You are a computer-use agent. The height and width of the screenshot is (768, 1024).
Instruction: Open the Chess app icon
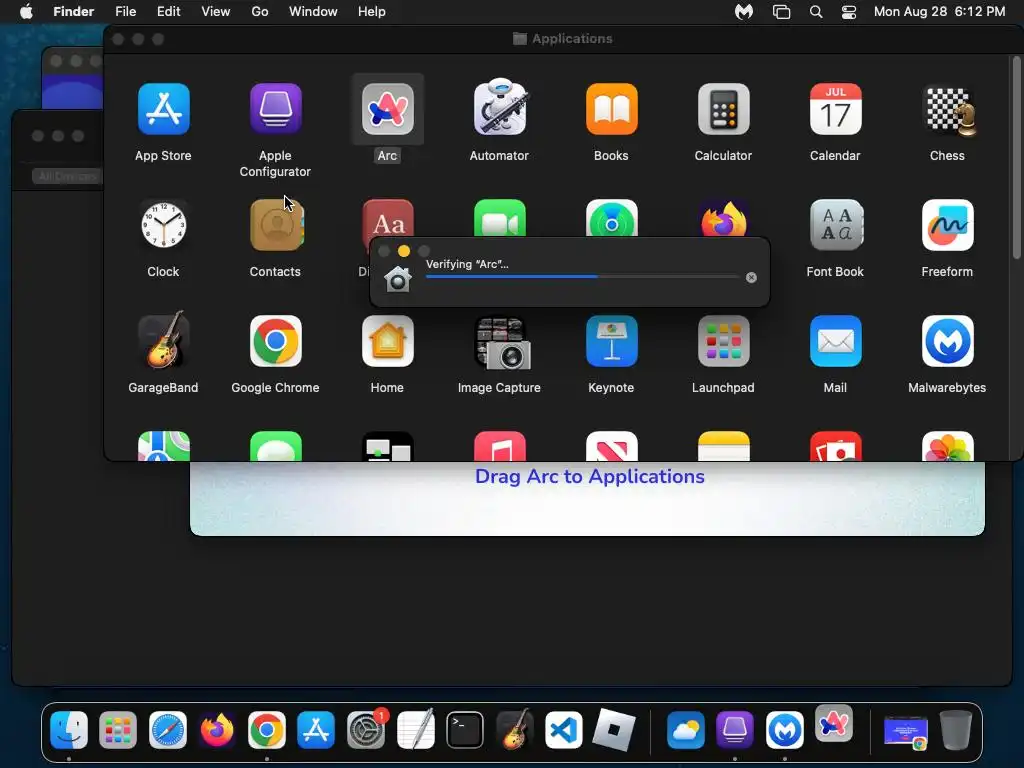(x=948, y=110)
